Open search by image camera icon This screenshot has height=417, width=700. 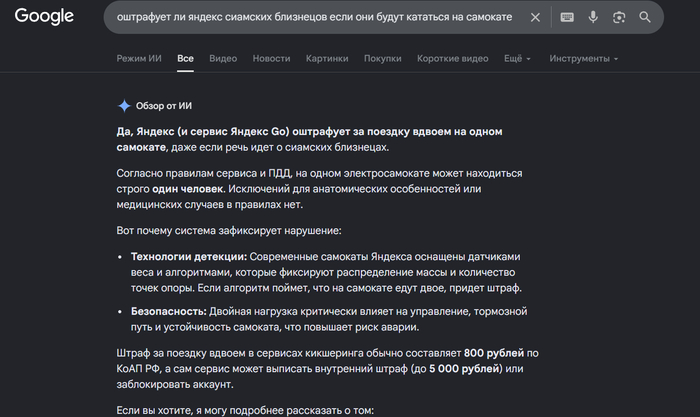(x=619, y=17)
